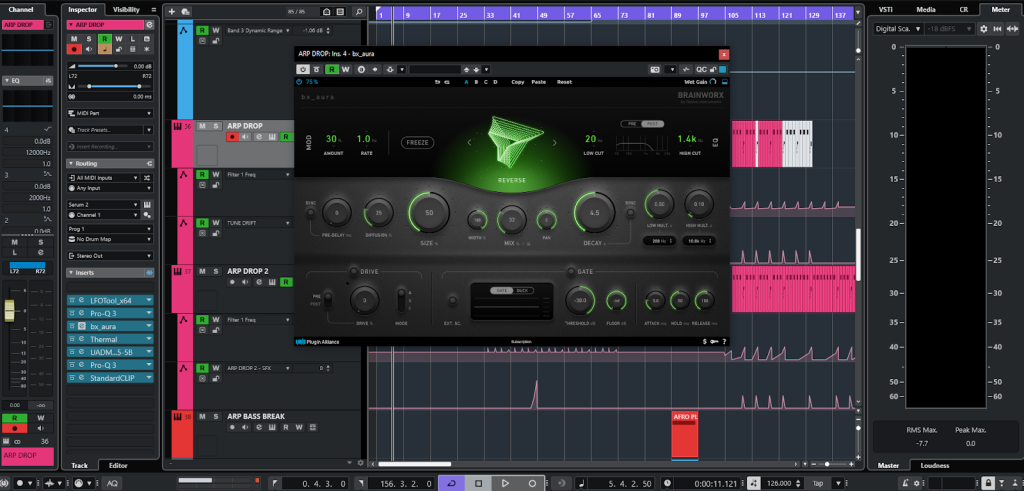Toggle the GATE section enable button
Image resolution: width=1024 pixels, height=491 pixels.
point(570,271)
